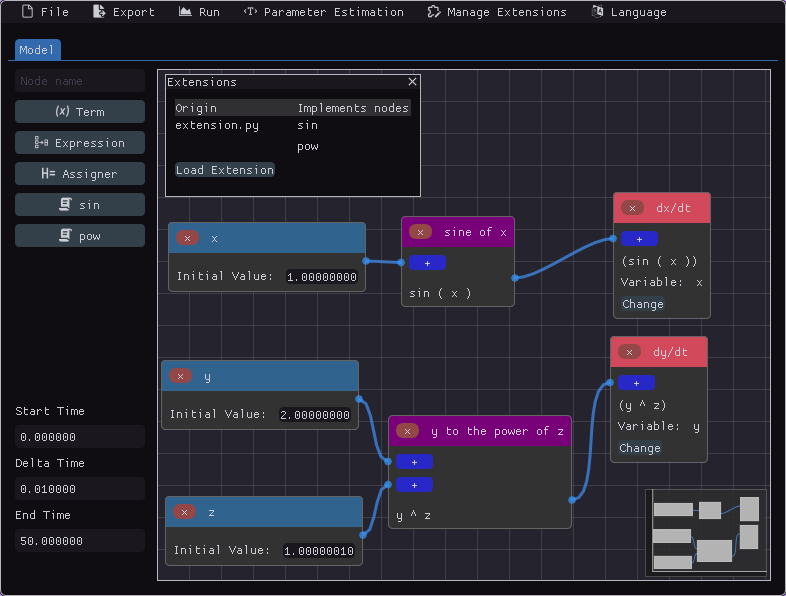Viewport: 786px width, 596px height.
Task: Select the Model tab
Action: [x=38, y=50]
